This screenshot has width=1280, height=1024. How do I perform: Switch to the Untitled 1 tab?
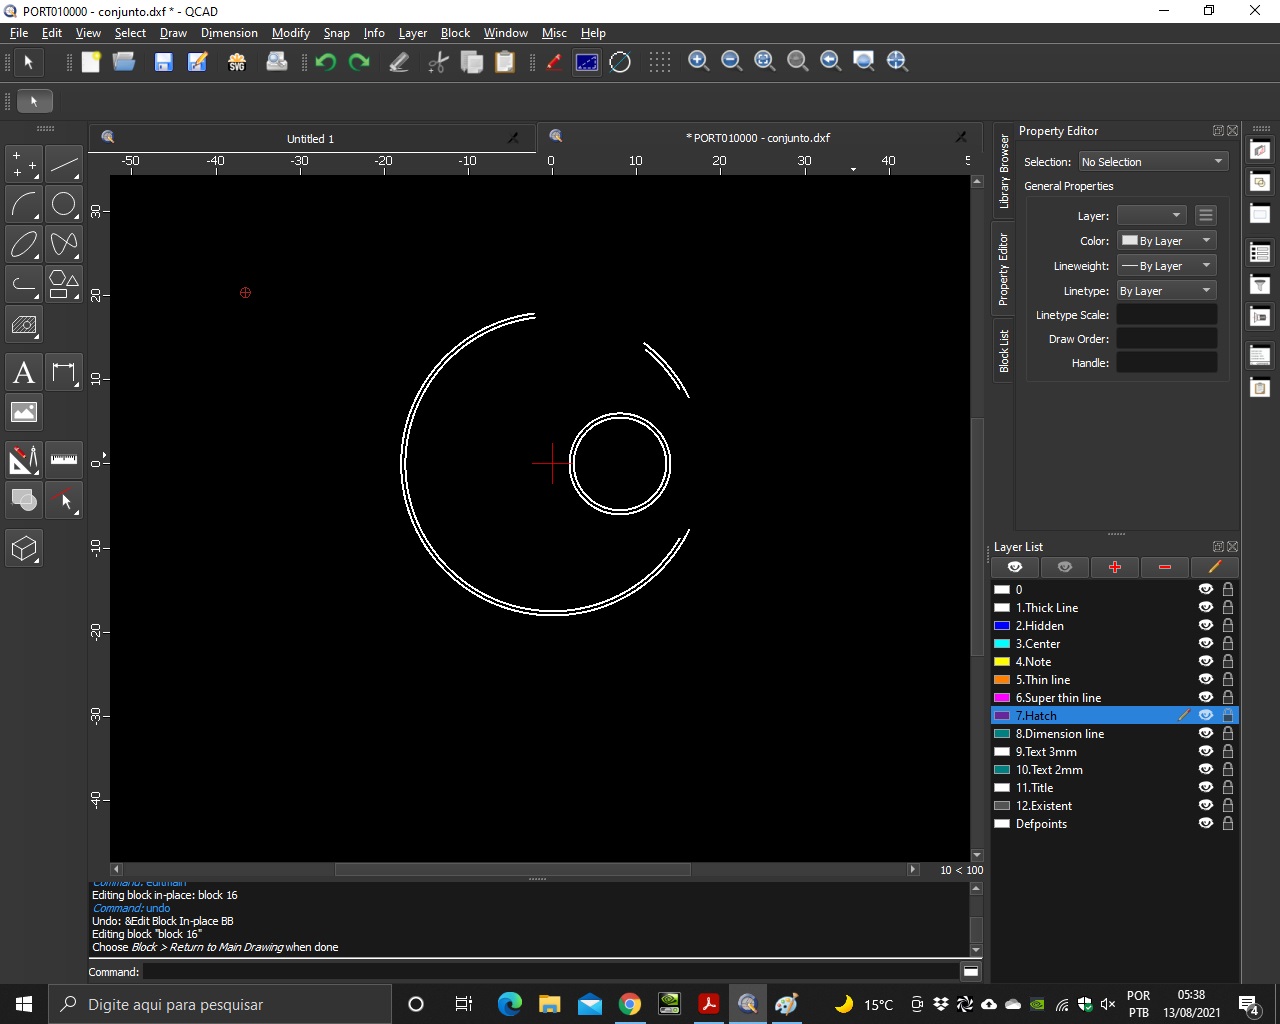[310, 139]
